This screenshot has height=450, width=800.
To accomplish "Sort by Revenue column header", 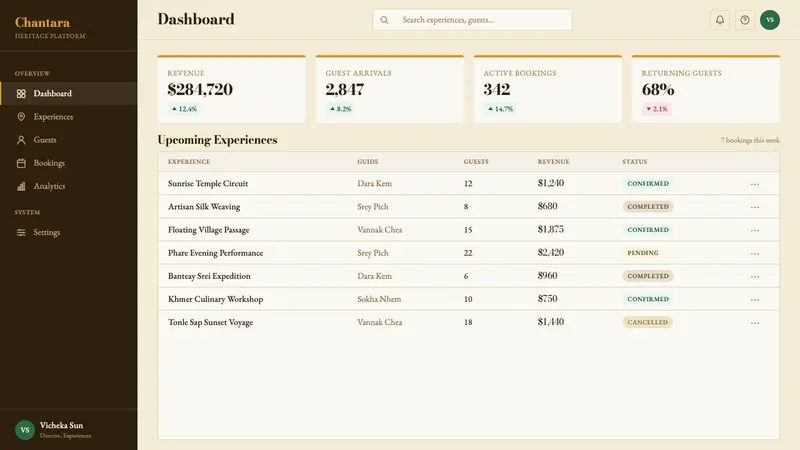I will pyautogui.click(x=554, y=161).
